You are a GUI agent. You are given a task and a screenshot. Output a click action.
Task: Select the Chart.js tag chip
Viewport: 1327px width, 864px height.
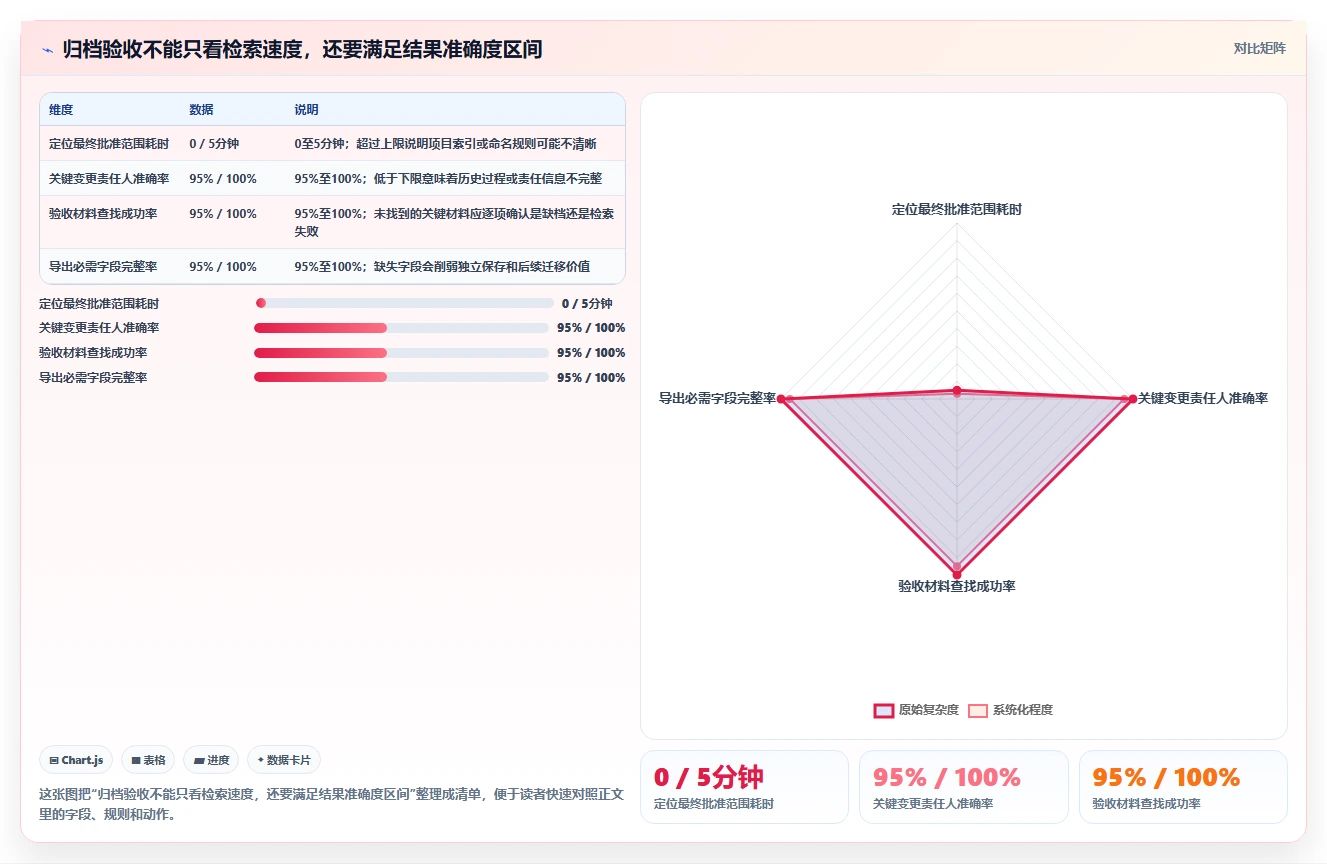(x=77, y=760)
